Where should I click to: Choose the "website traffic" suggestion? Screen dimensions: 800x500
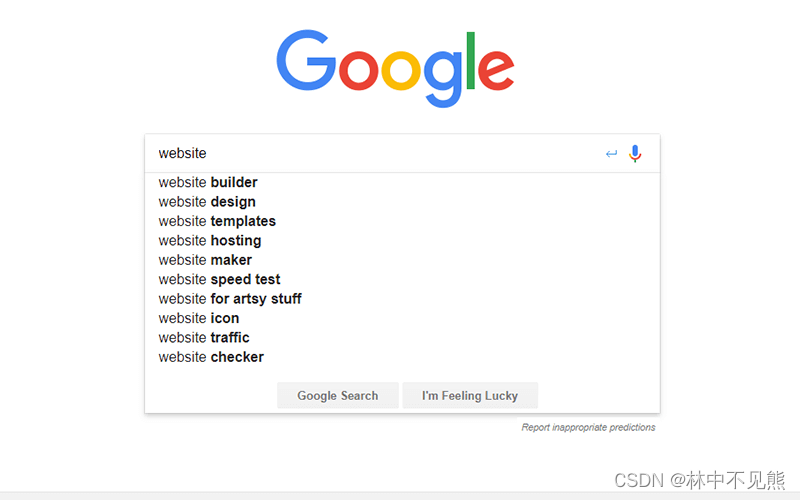(x=204, y=338)
